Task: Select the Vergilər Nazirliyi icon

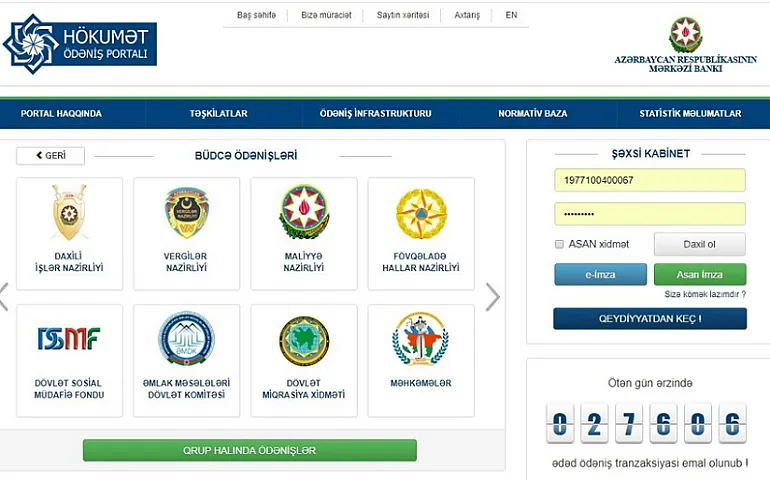Action: tap(186, 213)
